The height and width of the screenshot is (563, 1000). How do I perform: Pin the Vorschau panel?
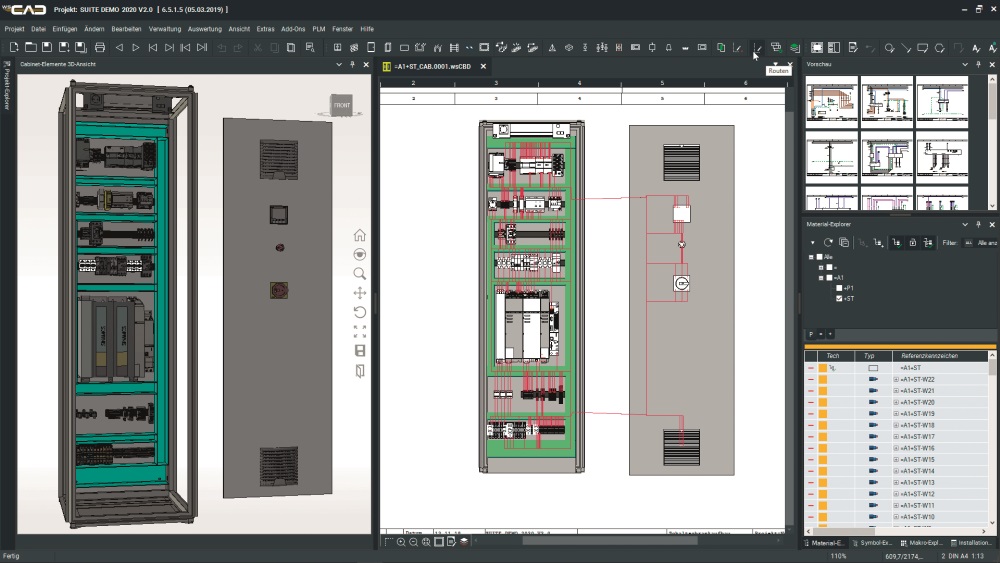(x=978, y=64)
